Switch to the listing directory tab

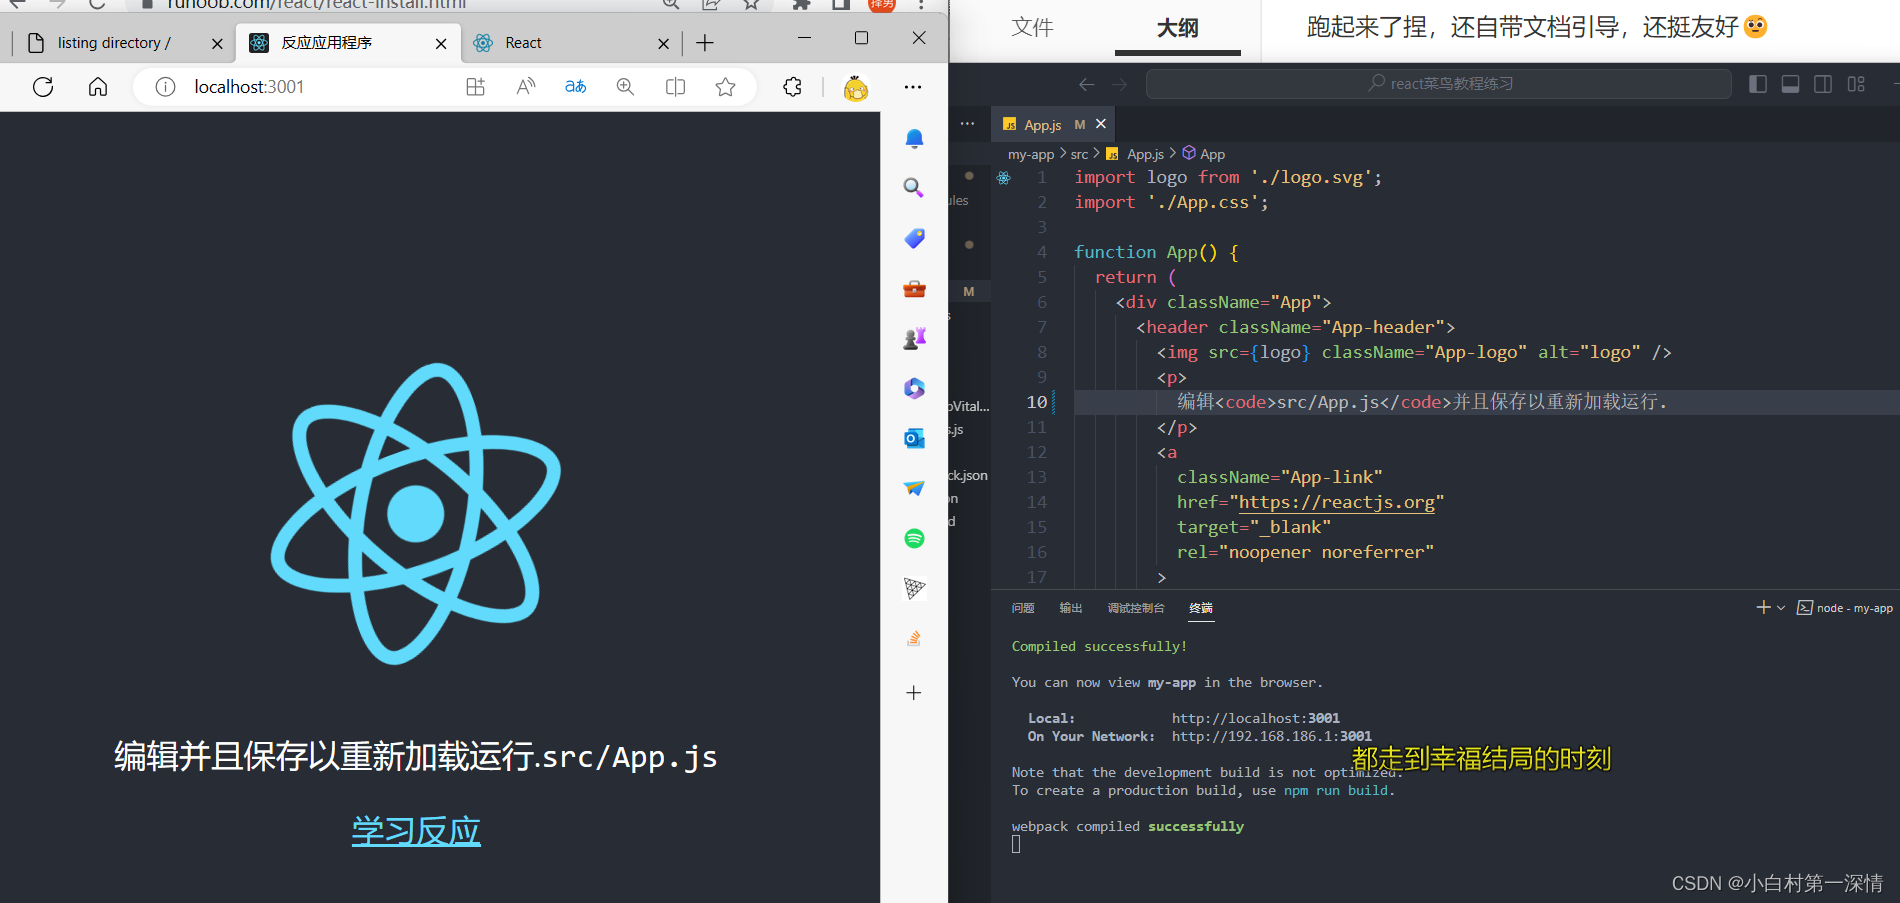(114, 43)
